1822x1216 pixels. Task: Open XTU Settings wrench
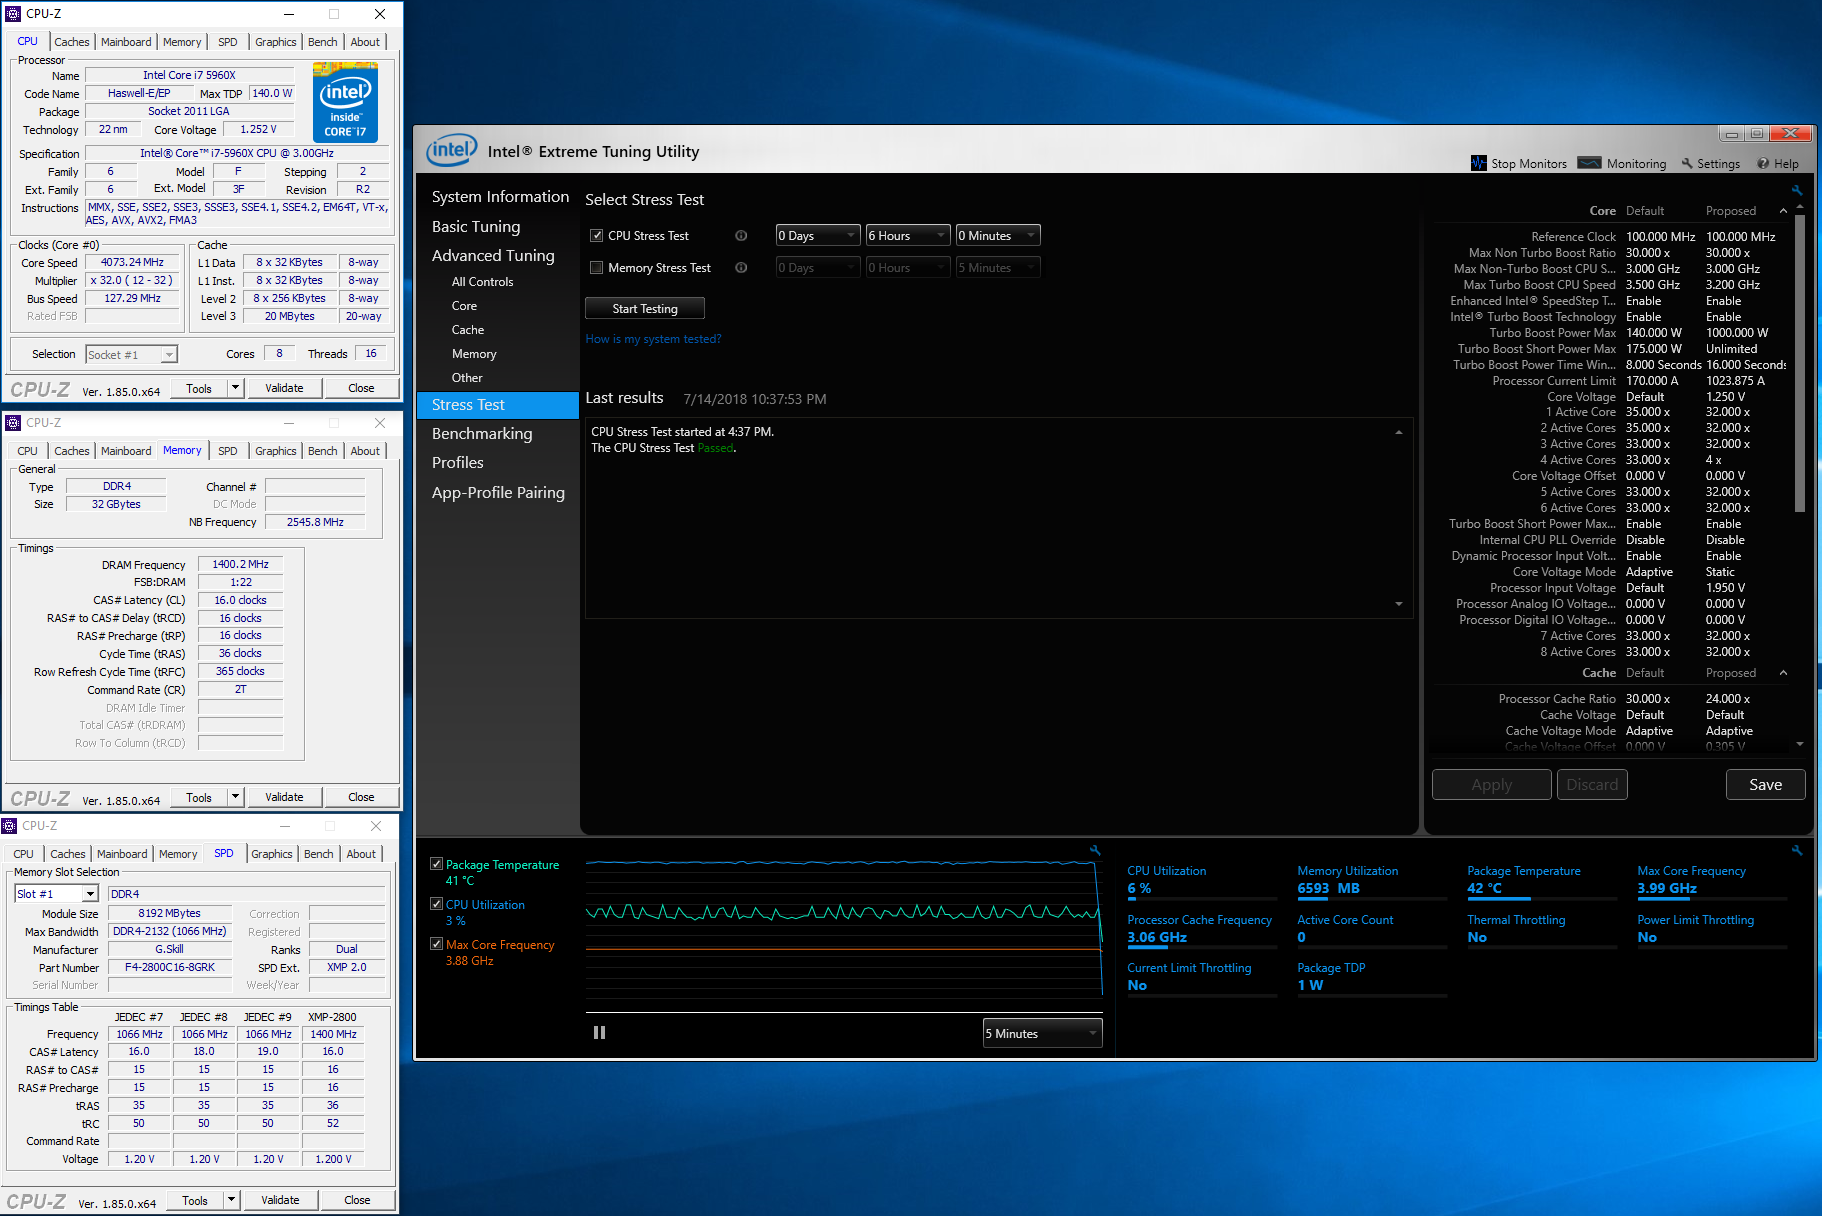tap(1710, 163)
